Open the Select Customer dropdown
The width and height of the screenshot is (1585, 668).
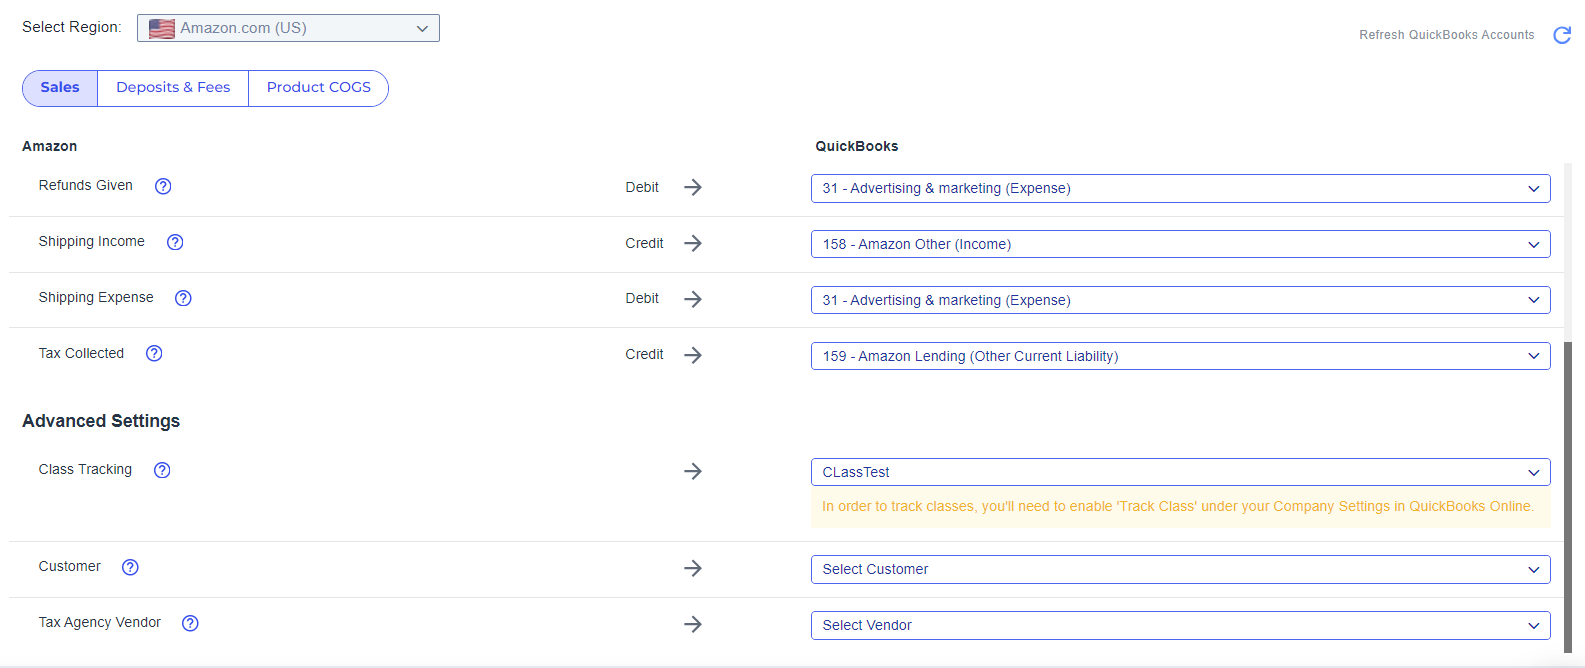(1180, 569)
